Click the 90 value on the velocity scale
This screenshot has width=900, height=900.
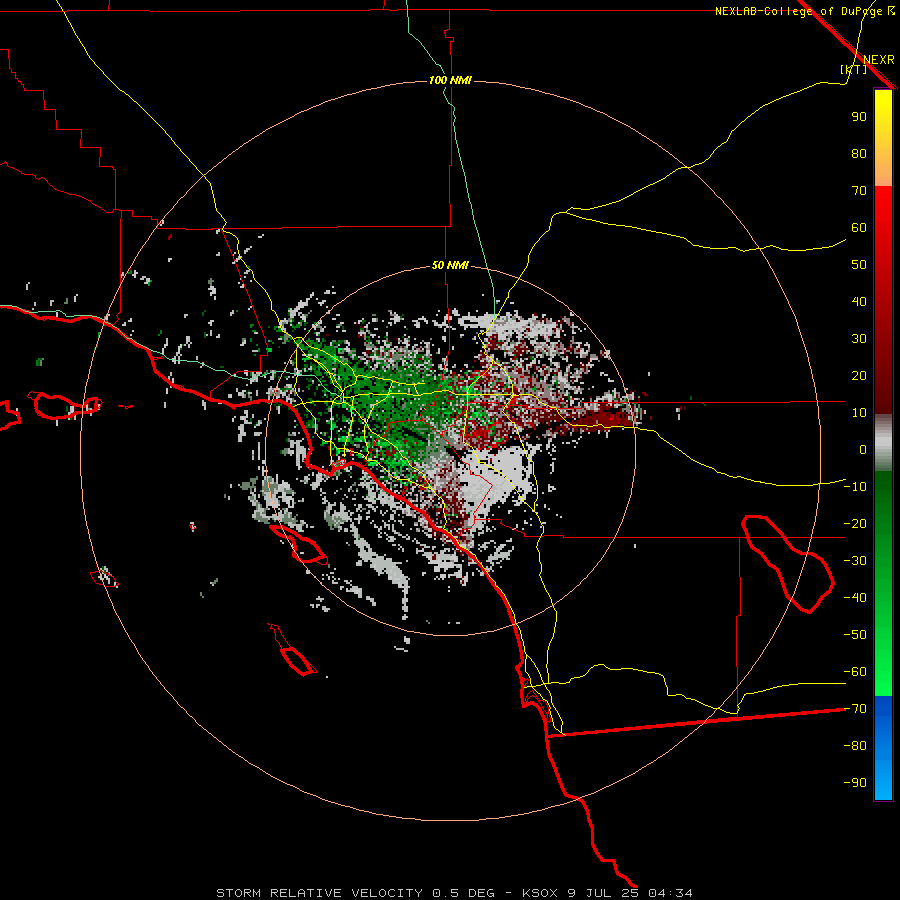[859, 117]
